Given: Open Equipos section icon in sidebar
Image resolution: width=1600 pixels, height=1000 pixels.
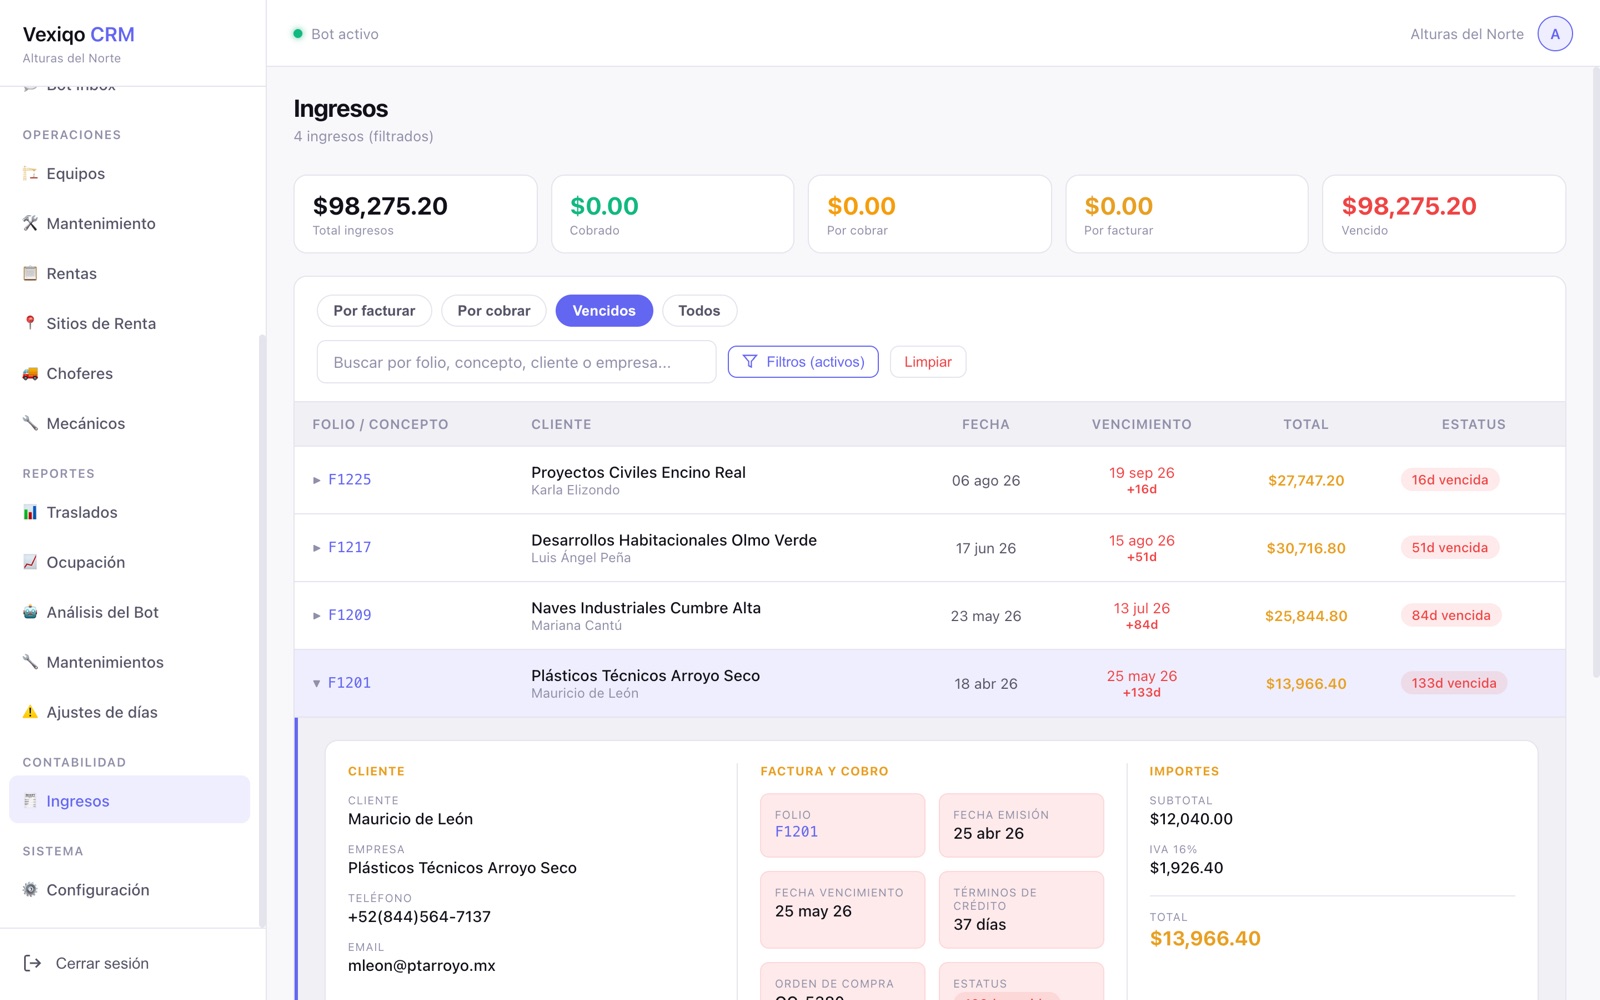Looking at the screenshot, I should [30, 174].
